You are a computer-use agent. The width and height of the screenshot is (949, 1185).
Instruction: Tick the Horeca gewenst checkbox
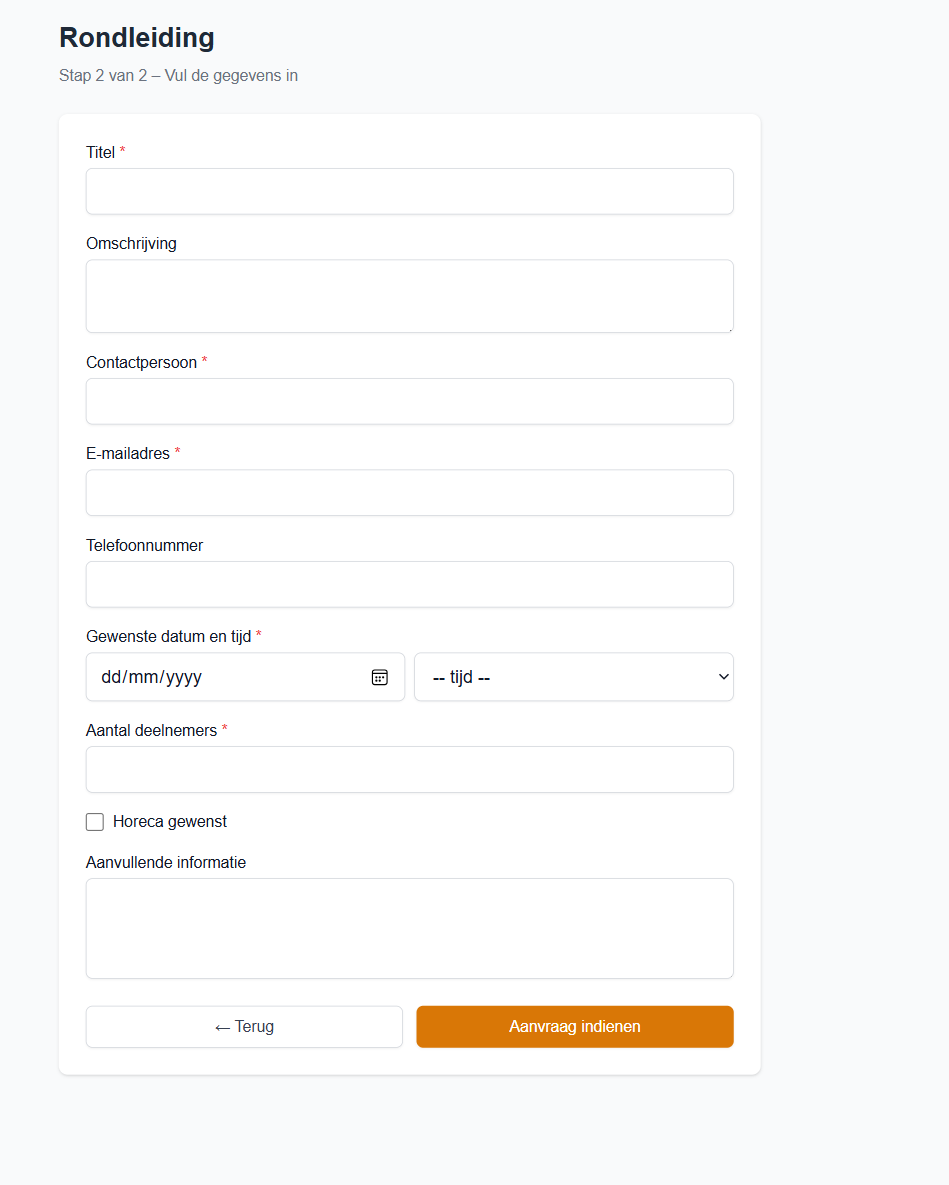coord(95,822)
